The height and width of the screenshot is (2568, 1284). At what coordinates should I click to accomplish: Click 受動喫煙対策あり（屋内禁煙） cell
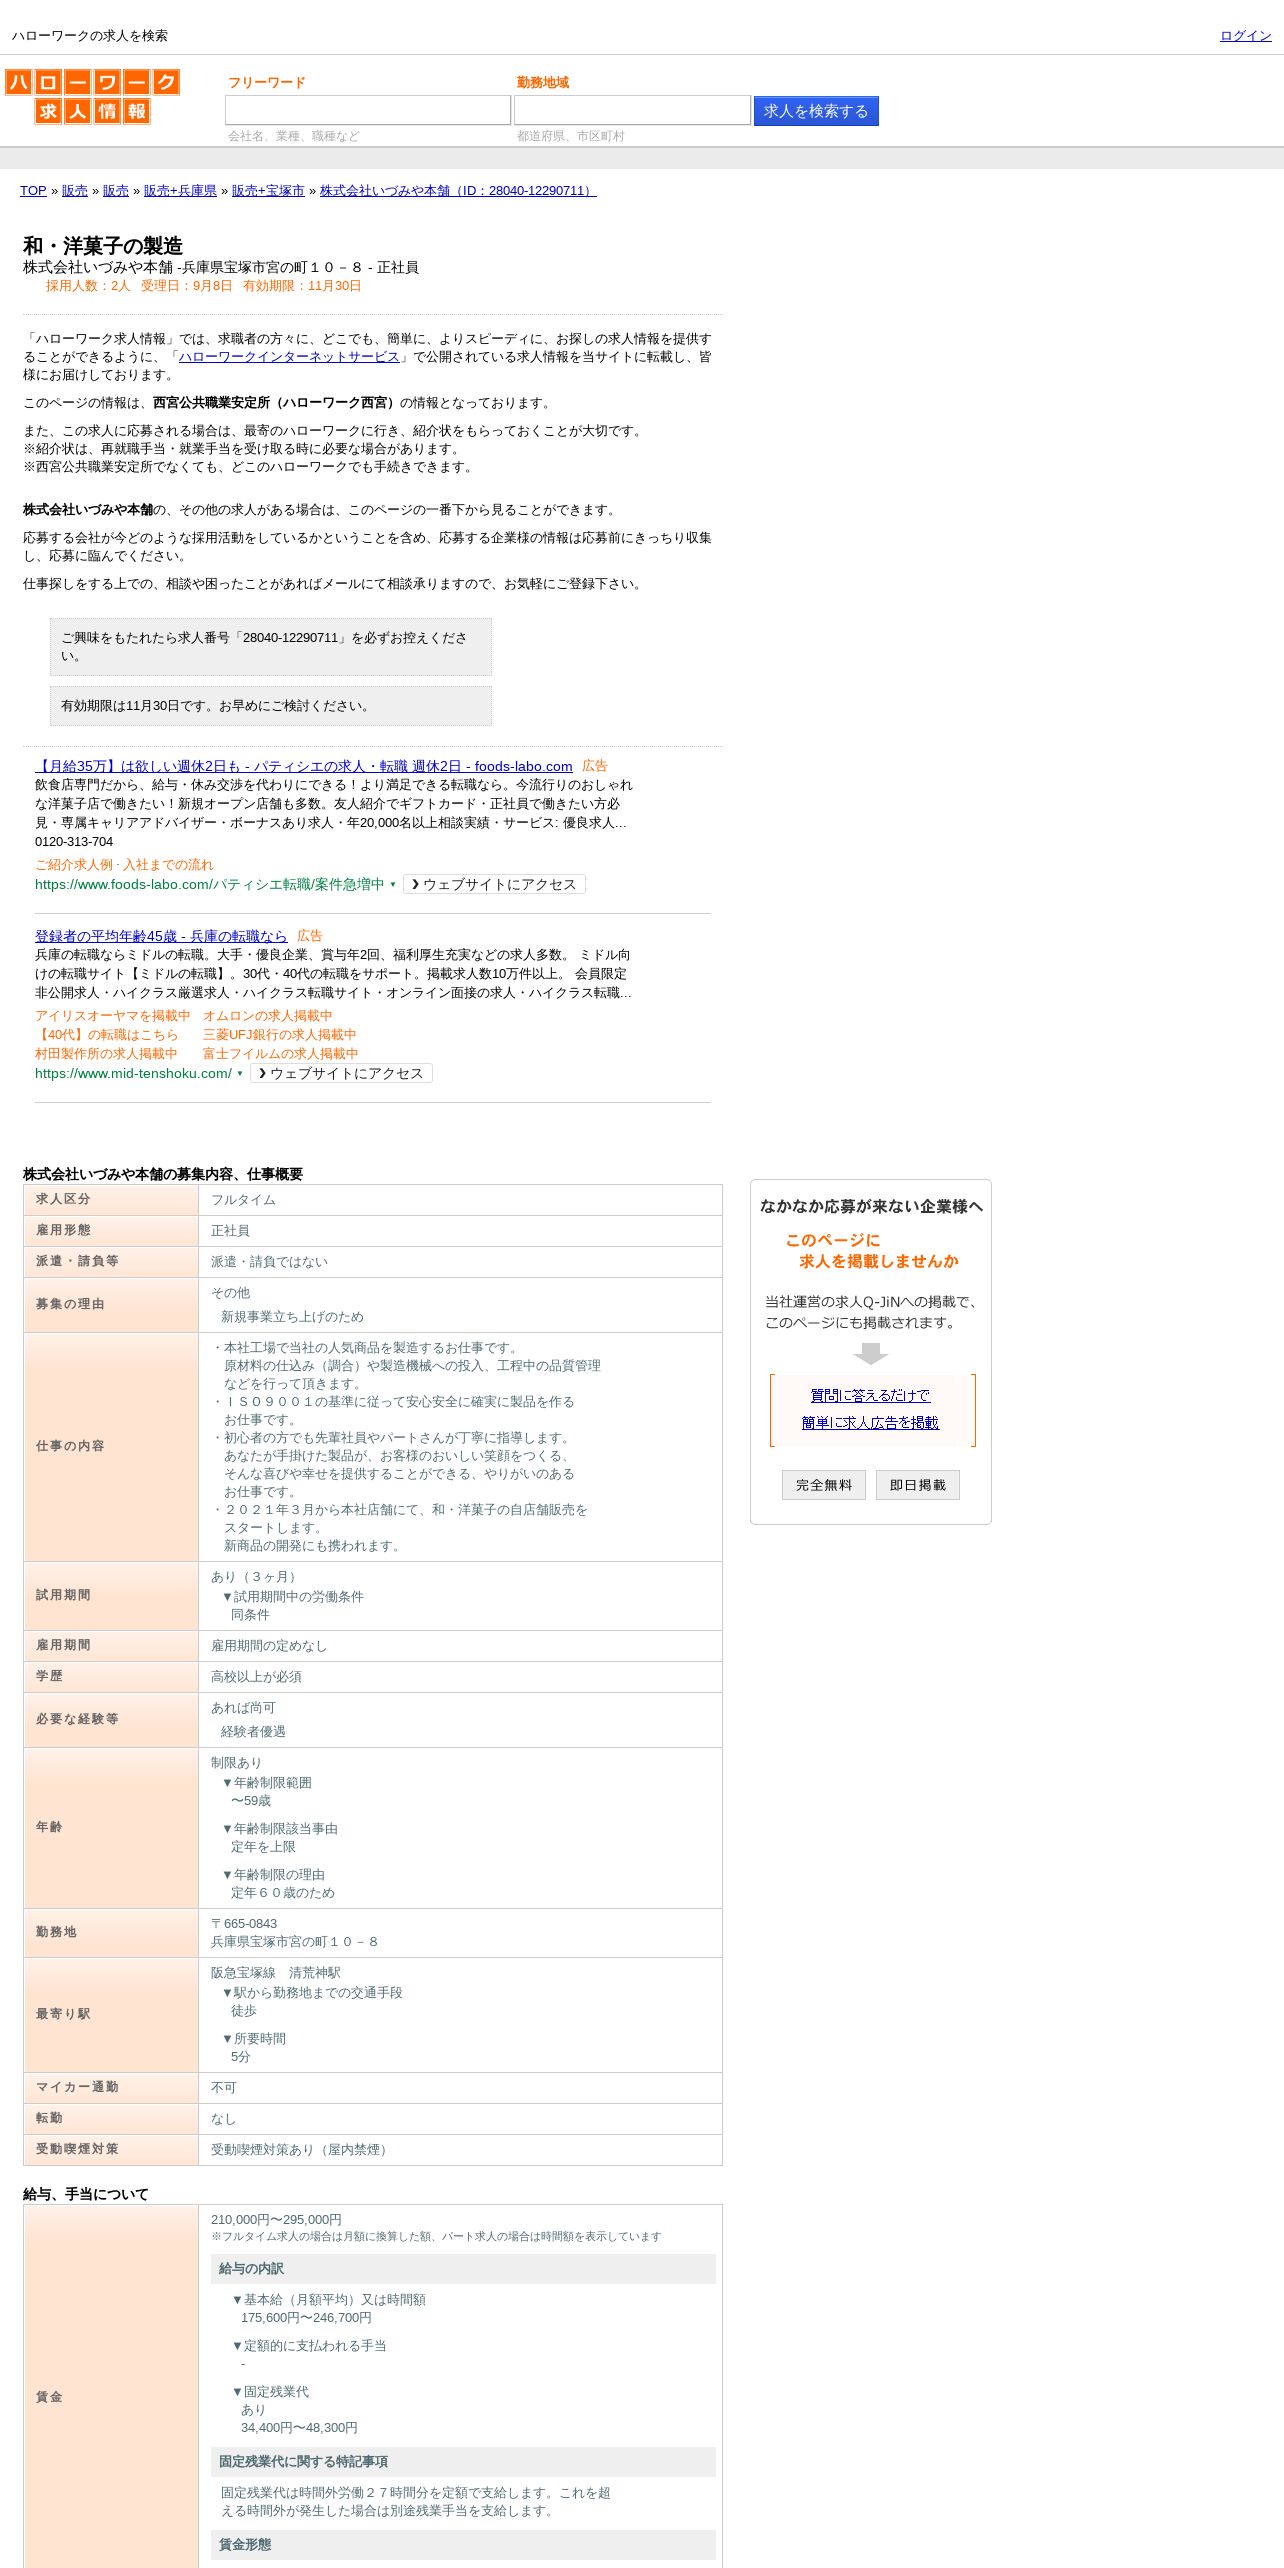point(460,2150)
